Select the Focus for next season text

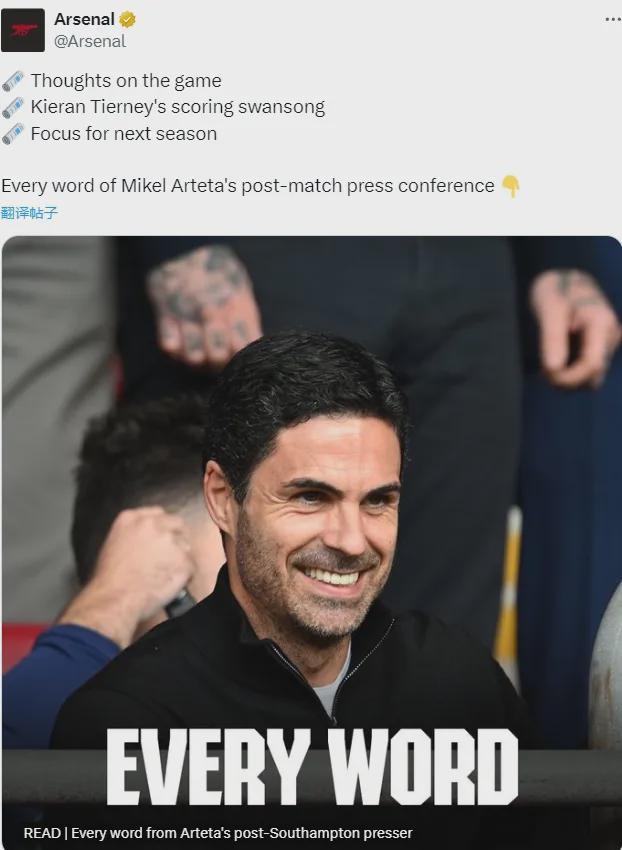[124, 134]
